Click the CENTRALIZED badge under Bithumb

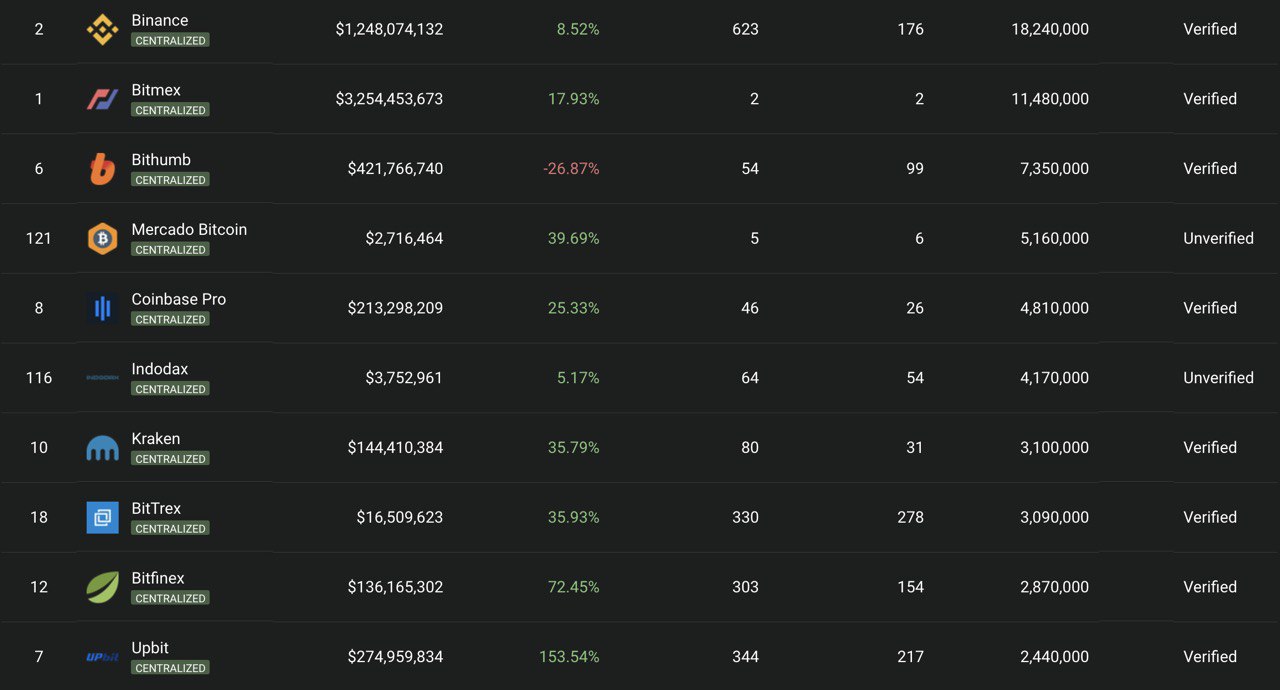tap(170, 180)
